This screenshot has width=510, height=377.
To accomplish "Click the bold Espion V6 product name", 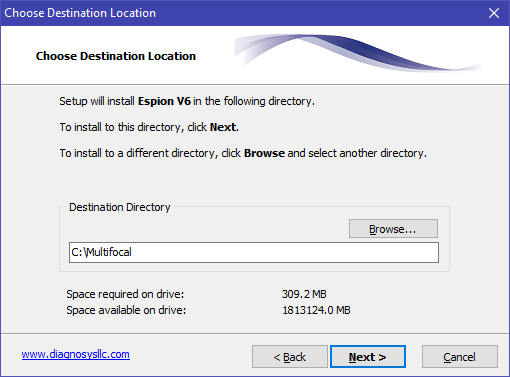I will [164, 101].
